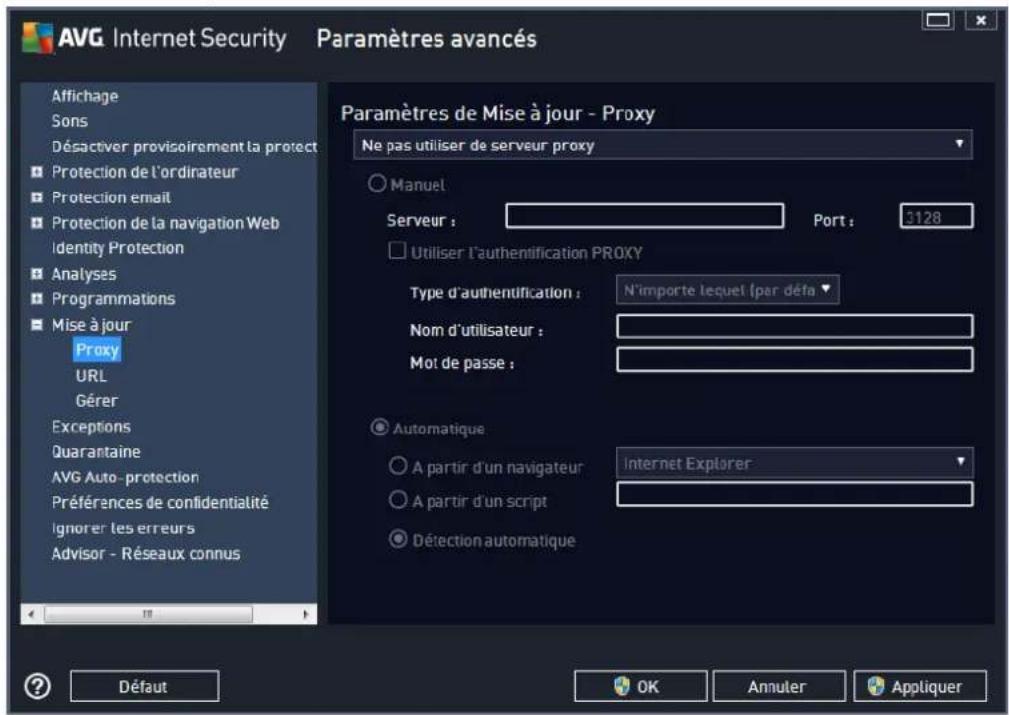Click the OK button
The image size is (1009, 715).
[x=640, y=687]
